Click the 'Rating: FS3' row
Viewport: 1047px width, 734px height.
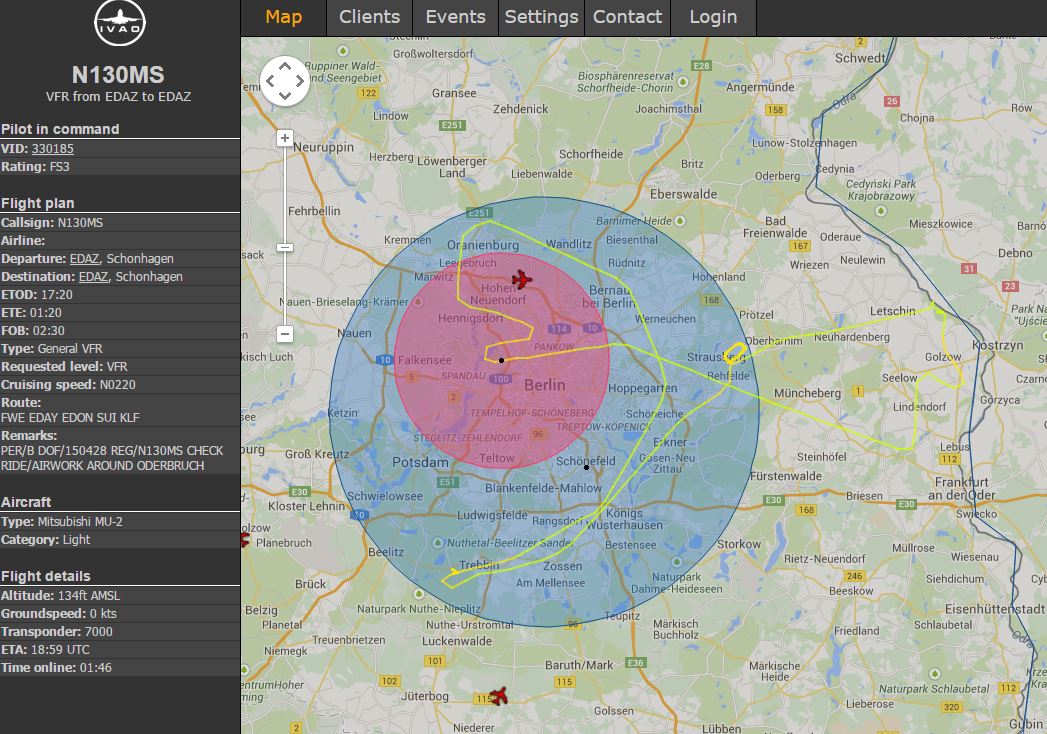120,167
